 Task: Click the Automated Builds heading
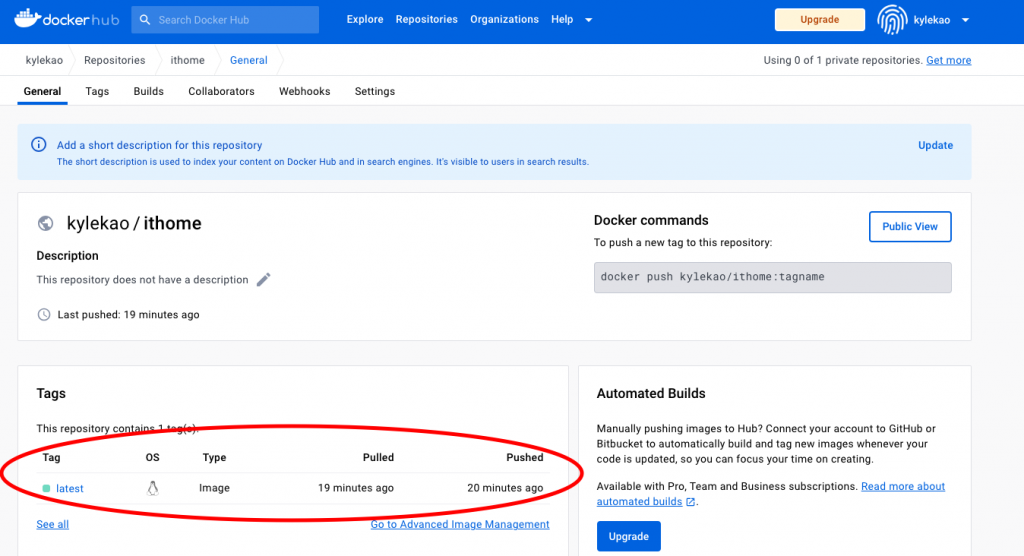pos(651,393)
